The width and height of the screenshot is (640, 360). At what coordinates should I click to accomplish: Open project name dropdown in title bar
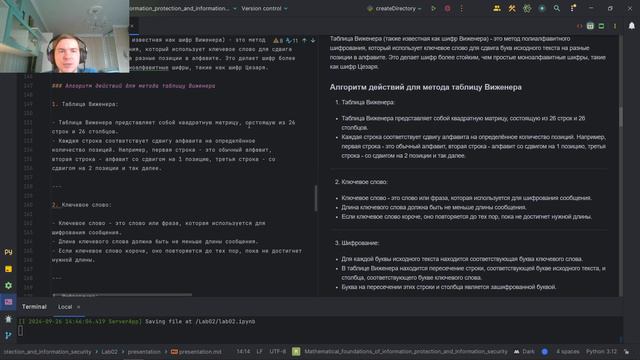183,9
